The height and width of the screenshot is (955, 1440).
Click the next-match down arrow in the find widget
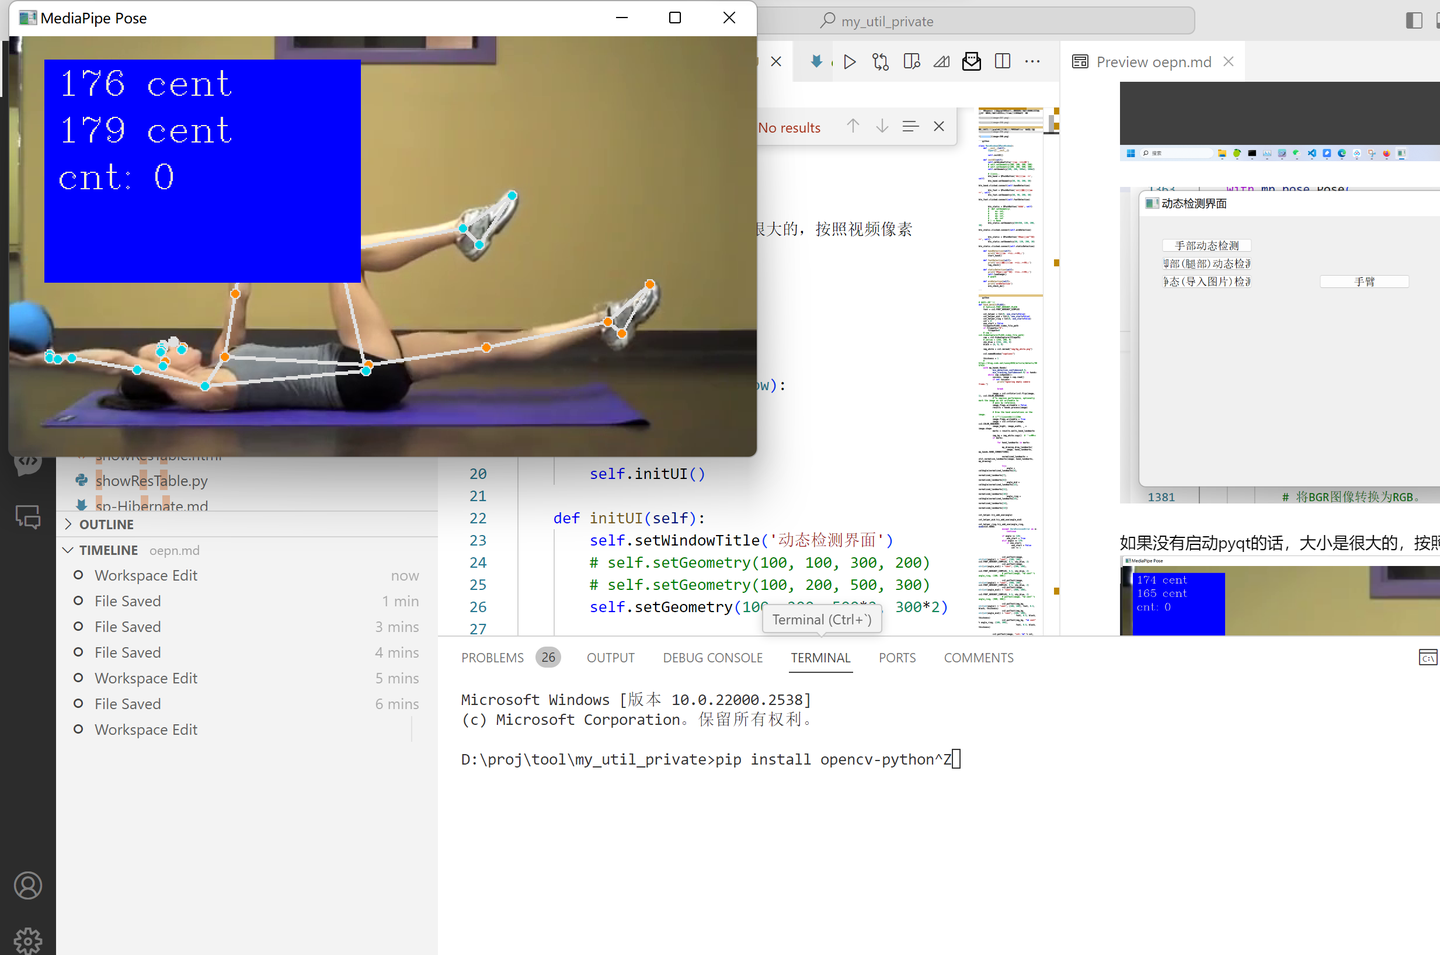(x=881, y=126)
